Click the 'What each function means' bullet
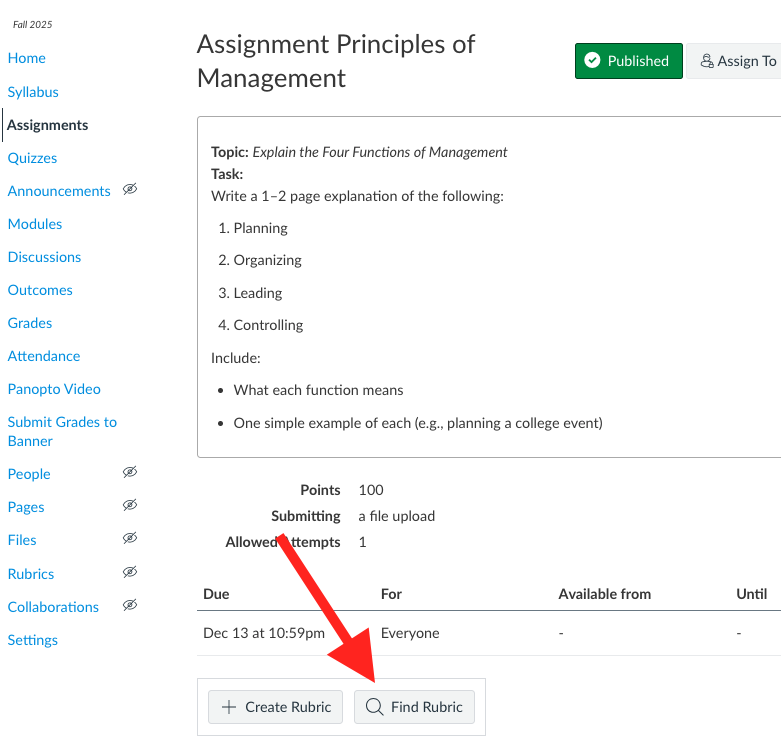Screen dimensions: 781x748 point(318,390)
